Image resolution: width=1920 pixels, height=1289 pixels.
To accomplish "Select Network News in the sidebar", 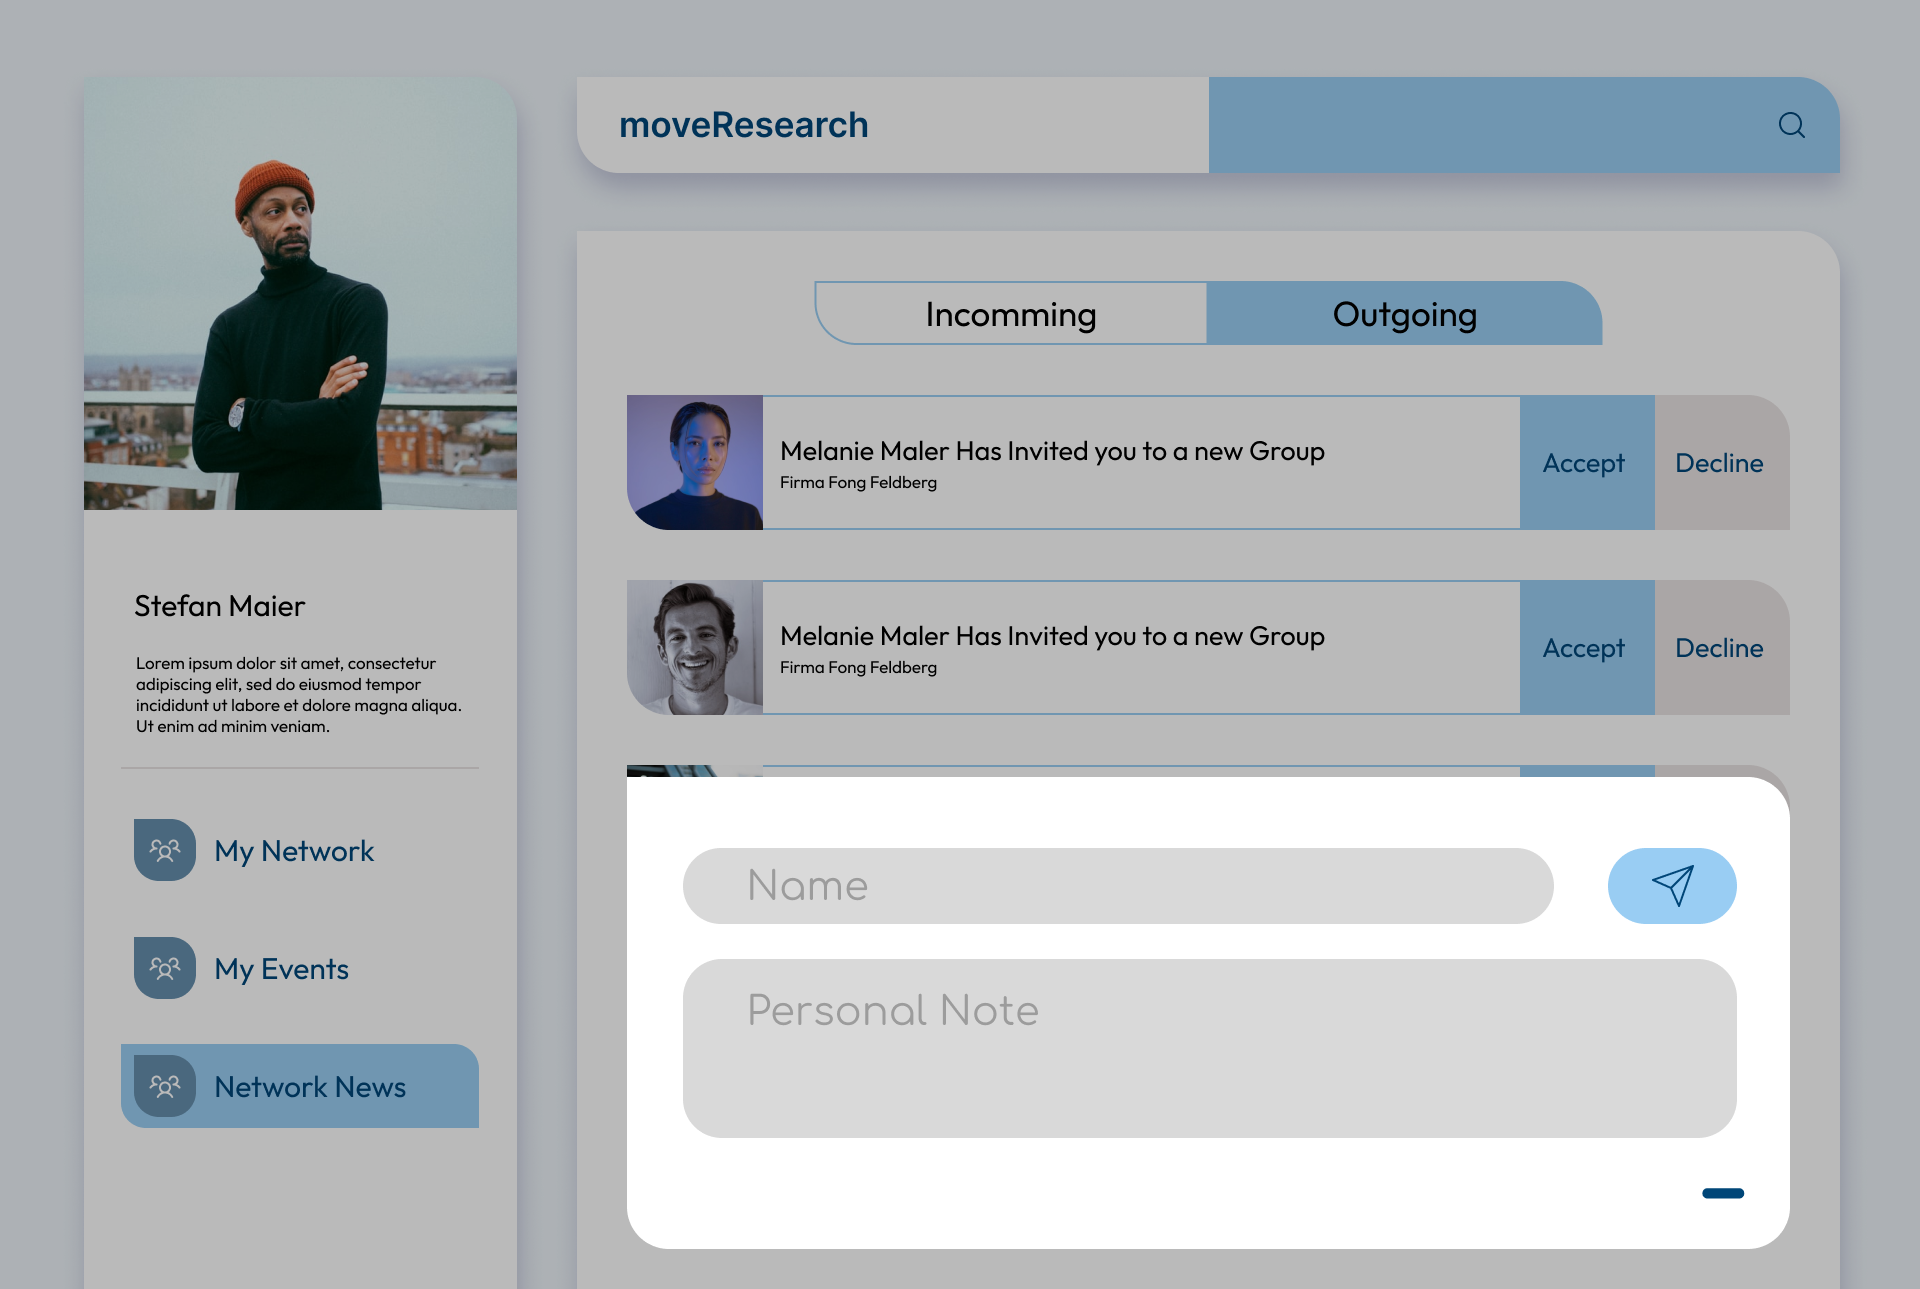I will [x=310, y=1087].
